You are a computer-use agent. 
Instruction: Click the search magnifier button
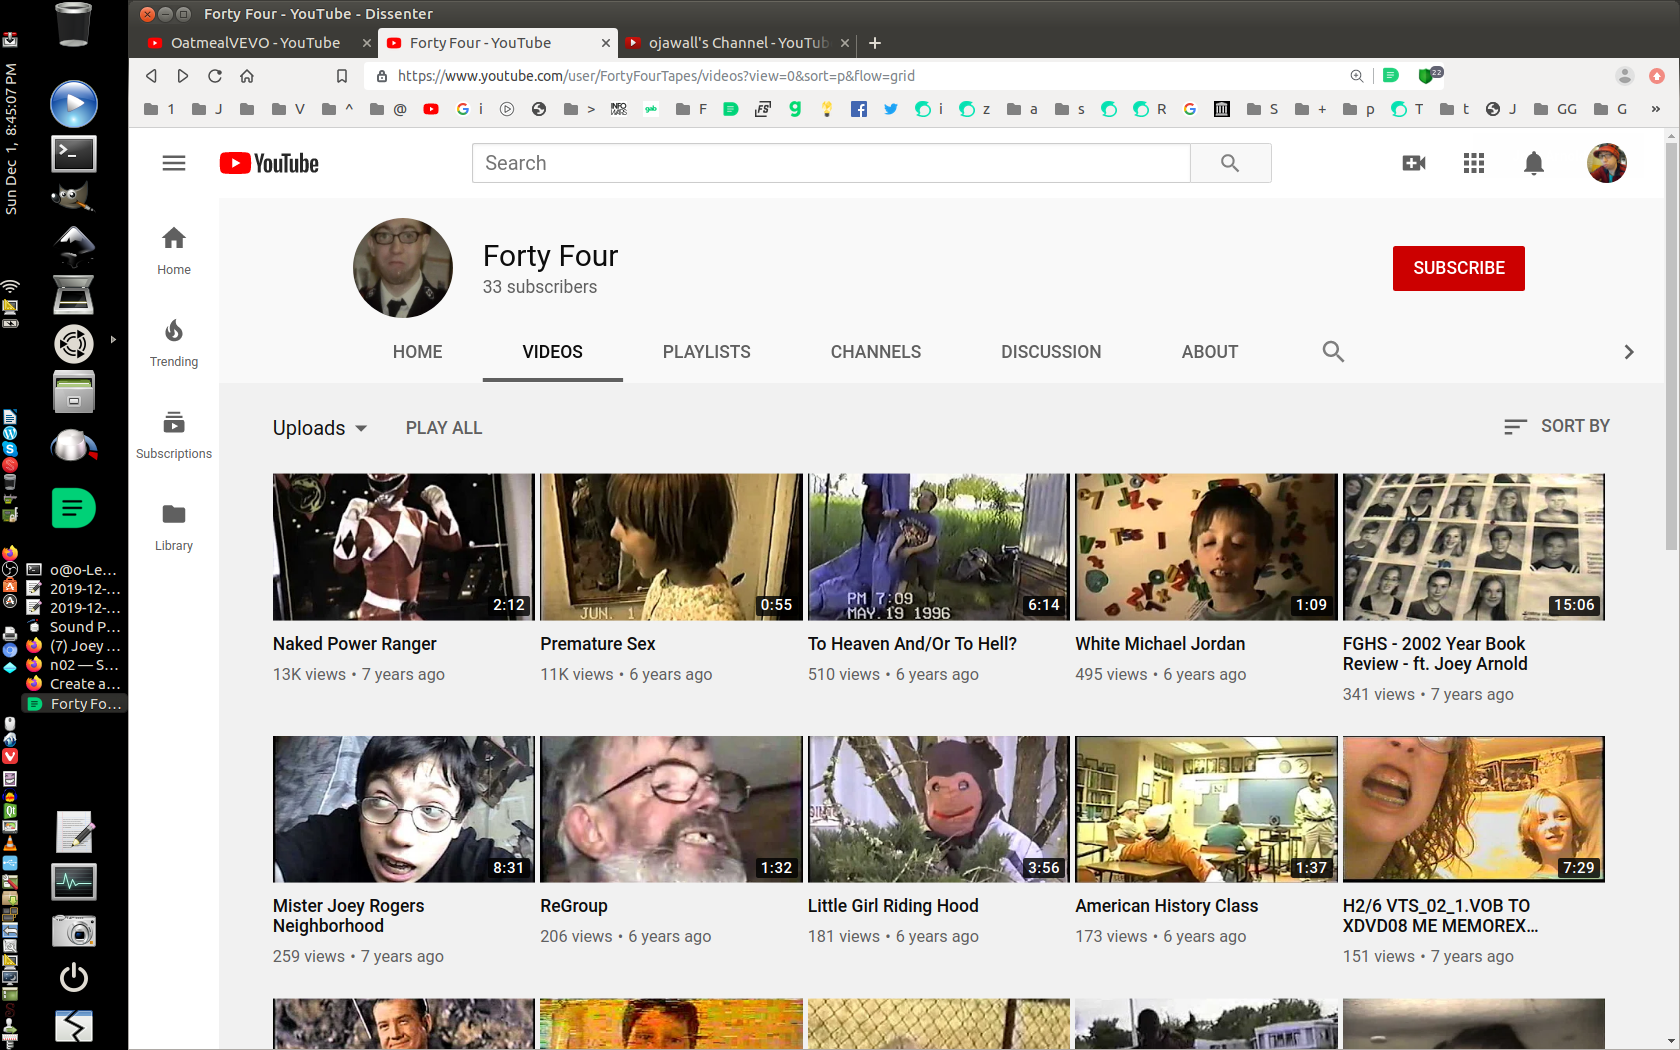(1230, 163)
